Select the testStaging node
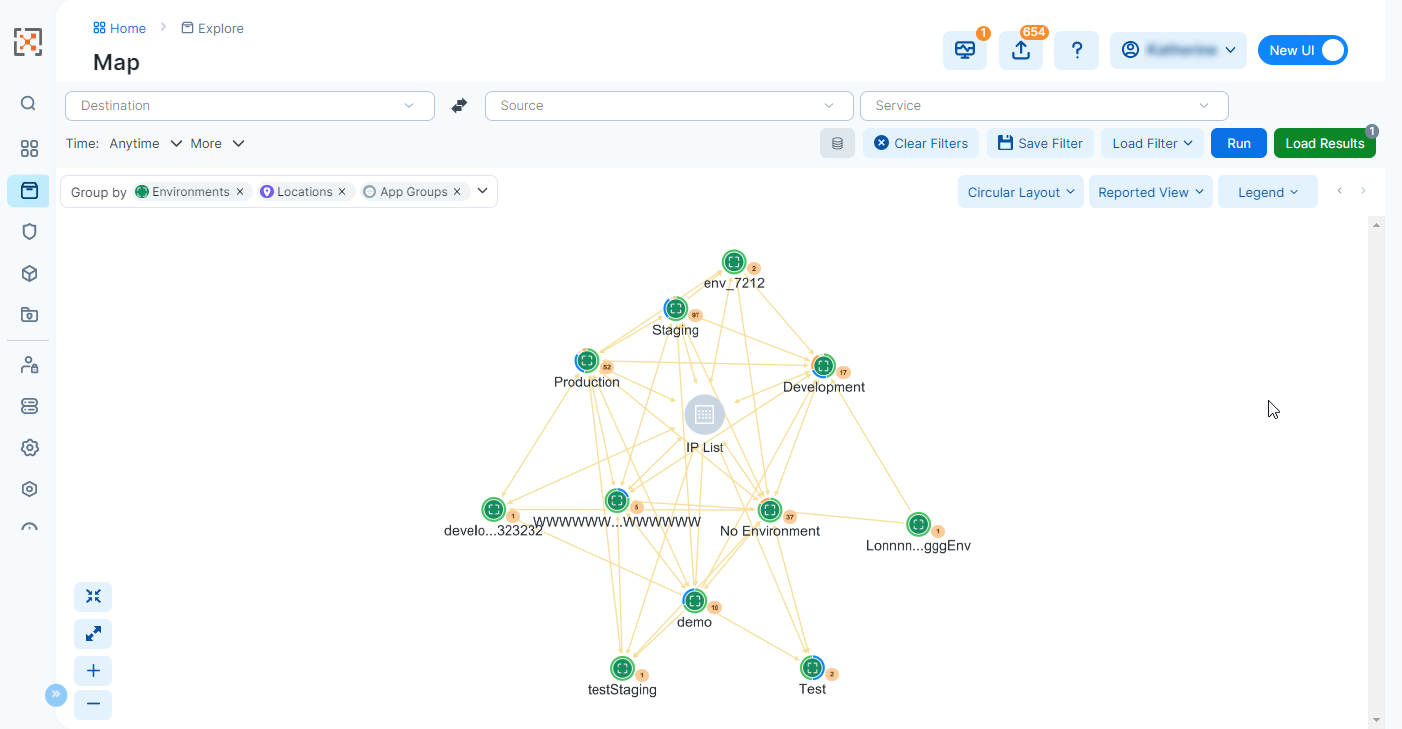 point(622,668)
